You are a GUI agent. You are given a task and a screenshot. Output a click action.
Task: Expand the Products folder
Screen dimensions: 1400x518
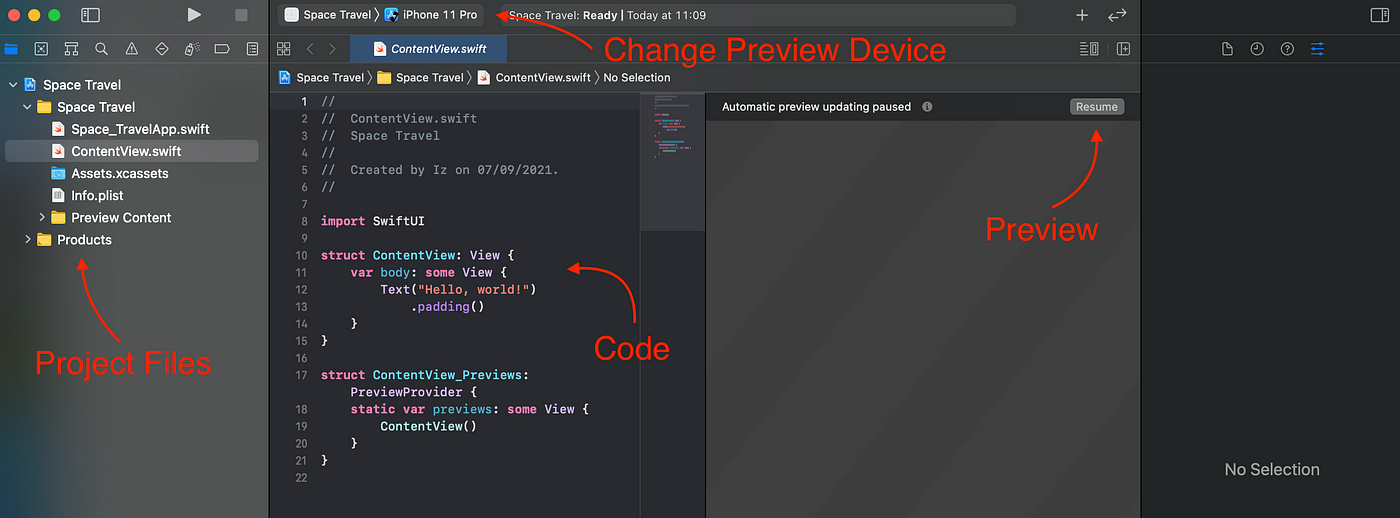27,239
